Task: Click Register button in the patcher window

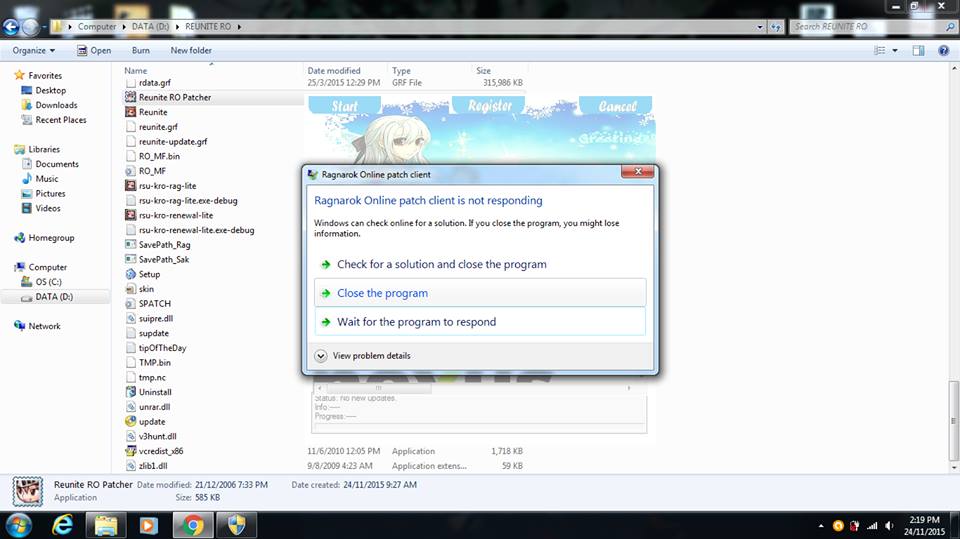Action: click(489, 106)
